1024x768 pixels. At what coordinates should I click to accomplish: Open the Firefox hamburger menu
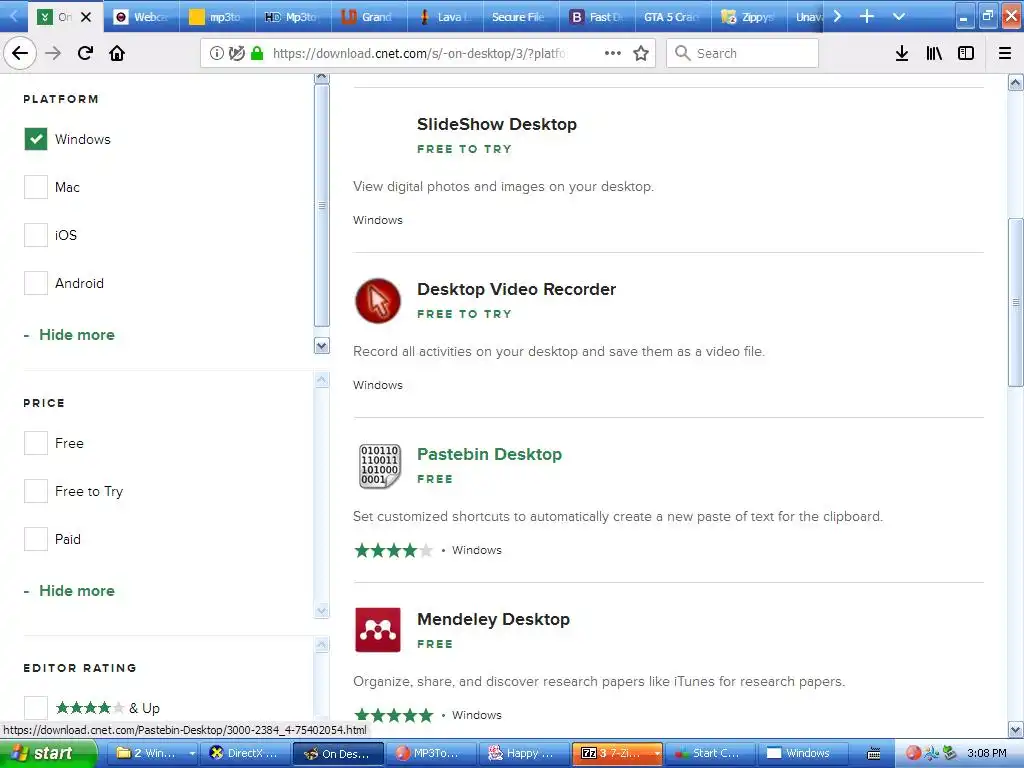coord(1005,53)
